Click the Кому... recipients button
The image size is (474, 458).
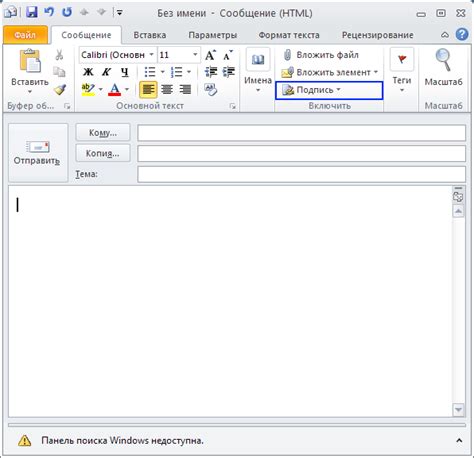103,133
